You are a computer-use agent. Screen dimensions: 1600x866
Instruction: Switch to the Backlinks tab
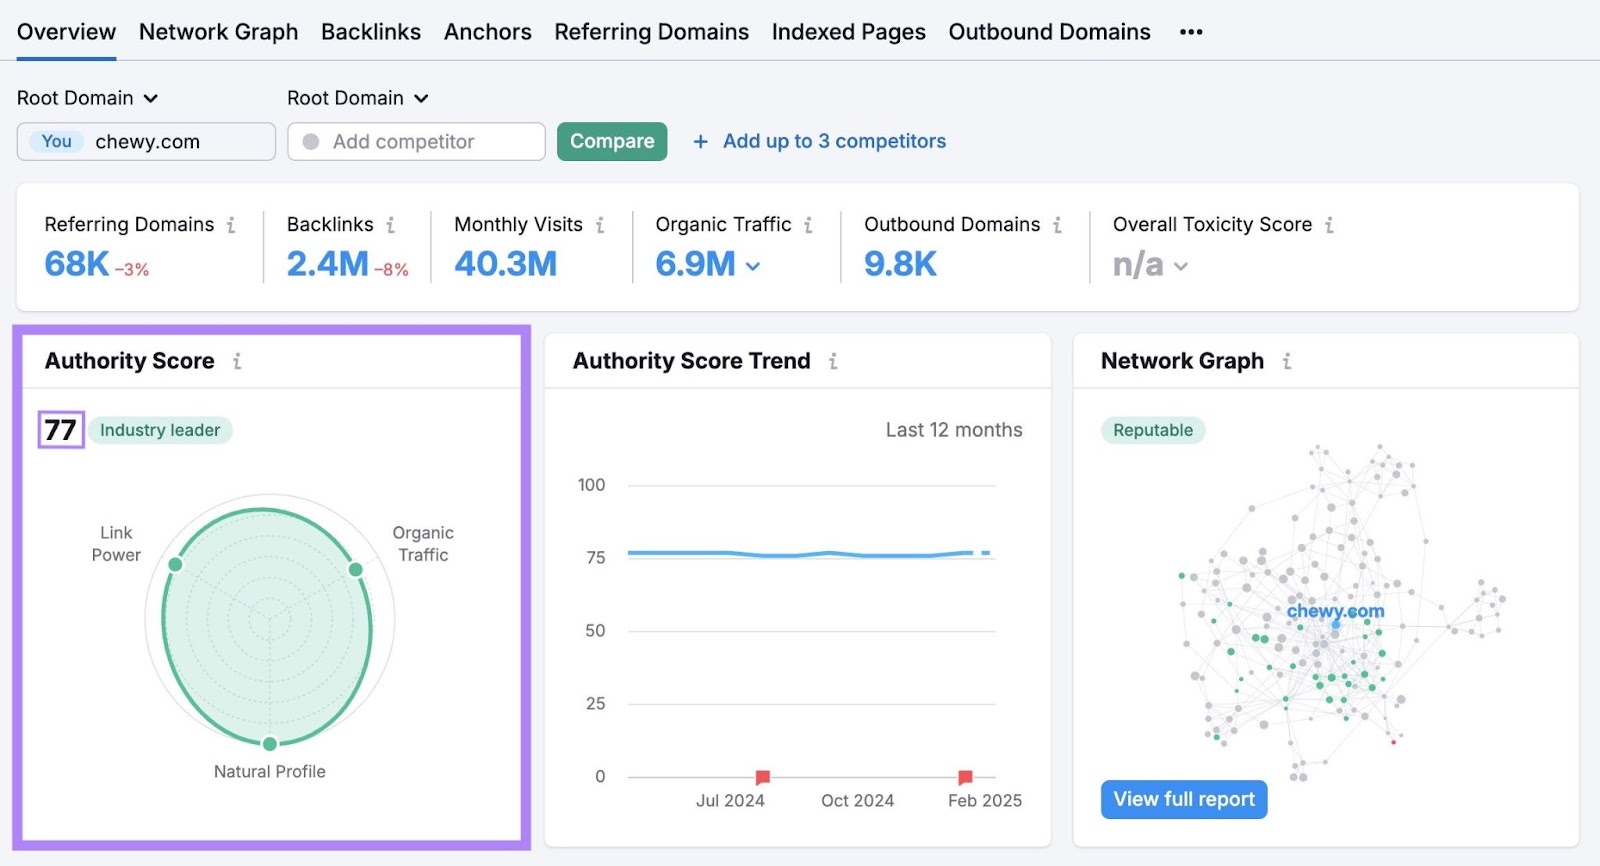(x=371, y=32)
